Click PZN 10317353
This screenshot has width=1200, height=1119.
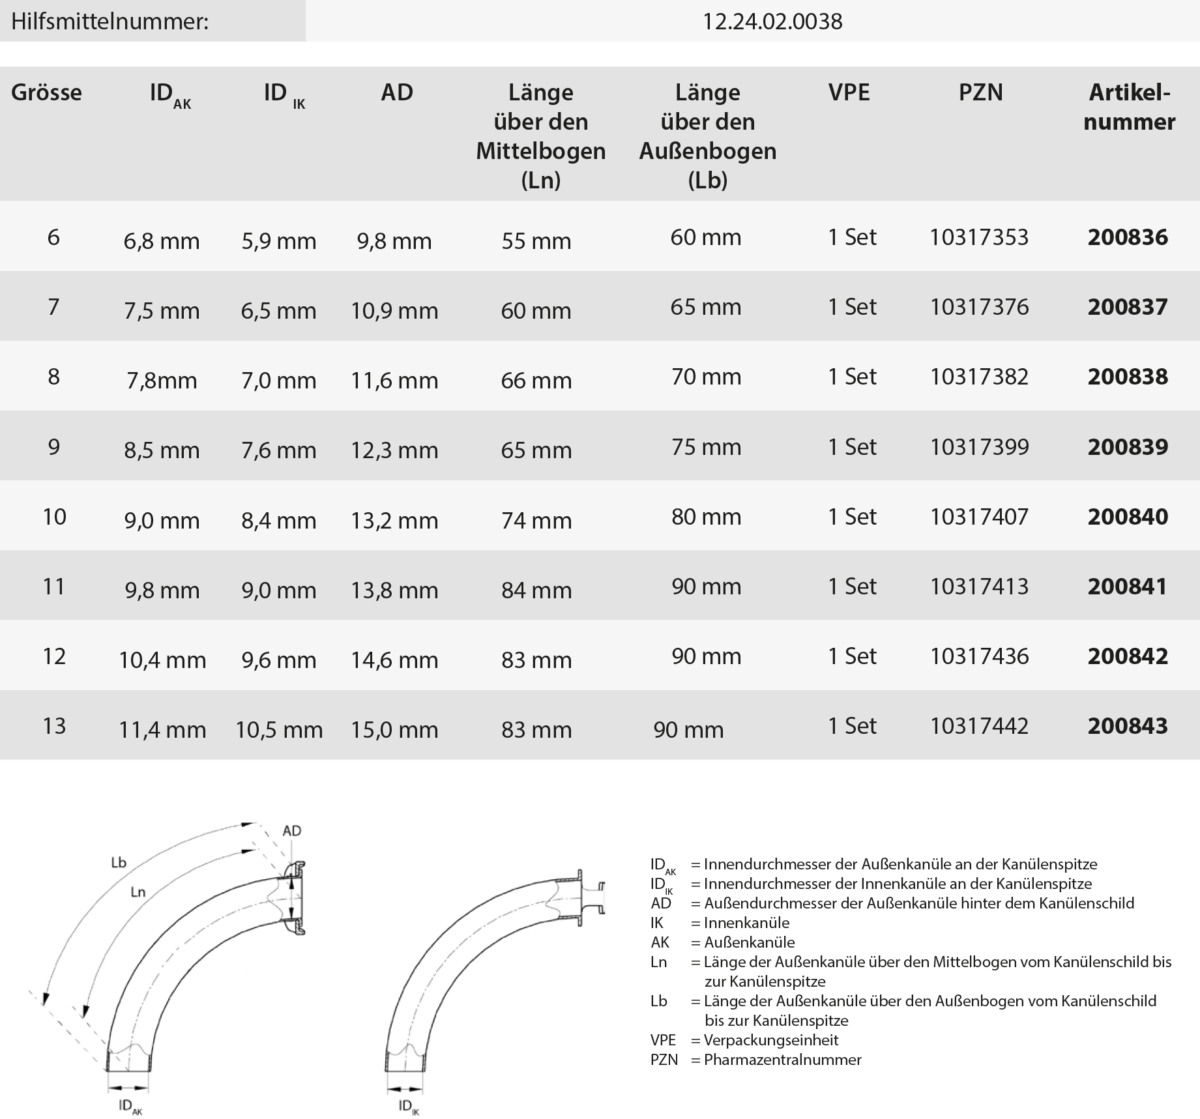pos(978,238)
